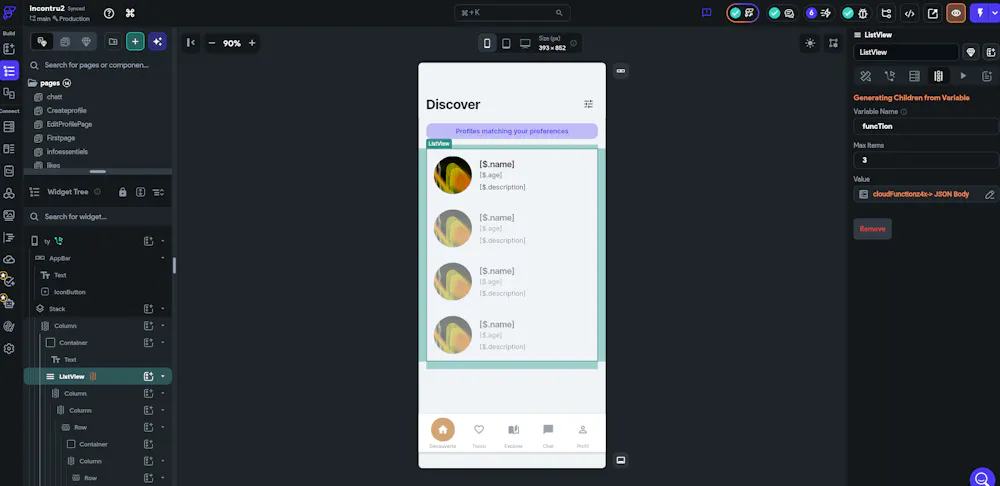The width and height of the screenshot is (1000, 486).
Task: Collapse the pages folder
Action: [33, 83]
